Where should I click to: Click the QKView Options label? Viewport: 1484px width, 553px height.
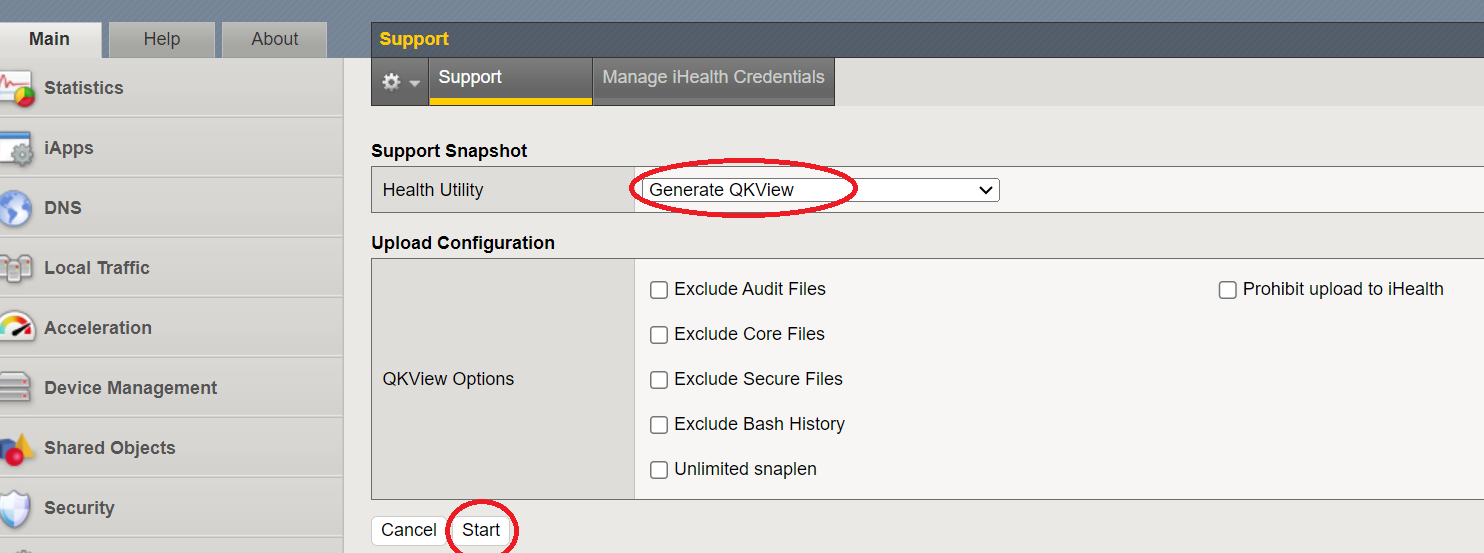pos(449,379)
